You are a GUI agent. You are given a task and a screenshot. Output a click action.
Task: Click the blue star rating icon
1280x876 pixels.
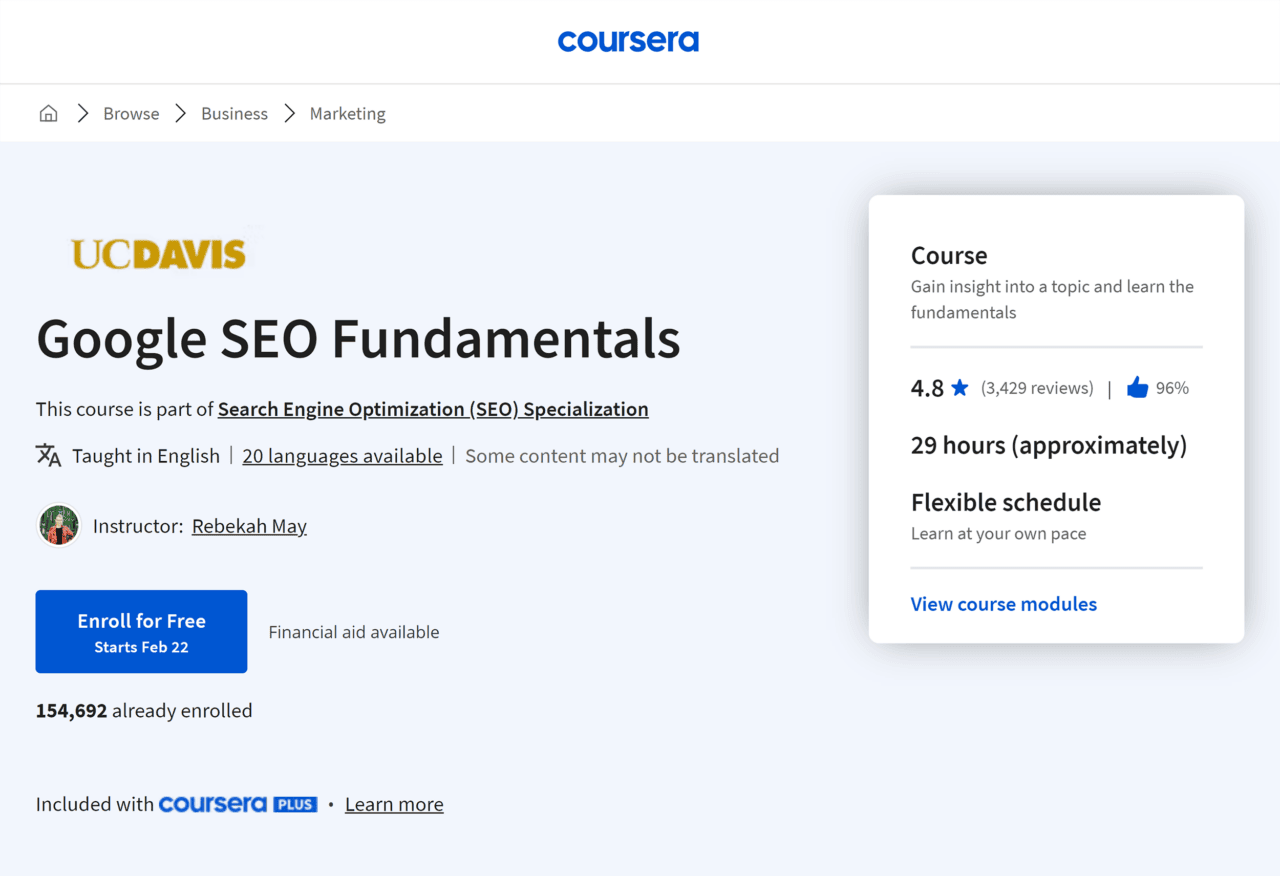(x=959, y=388)
